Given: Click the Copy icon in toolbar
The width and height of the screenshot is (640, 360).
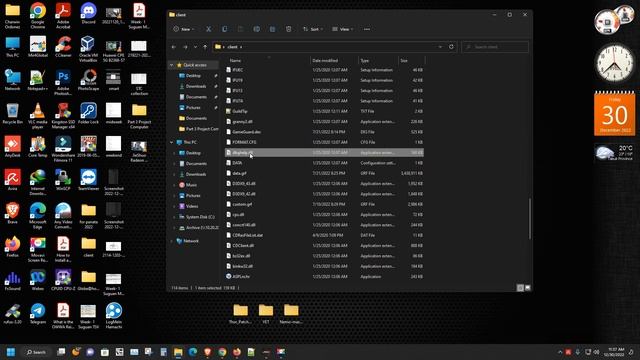Looking at the screenshot, I should coord(224,29).
